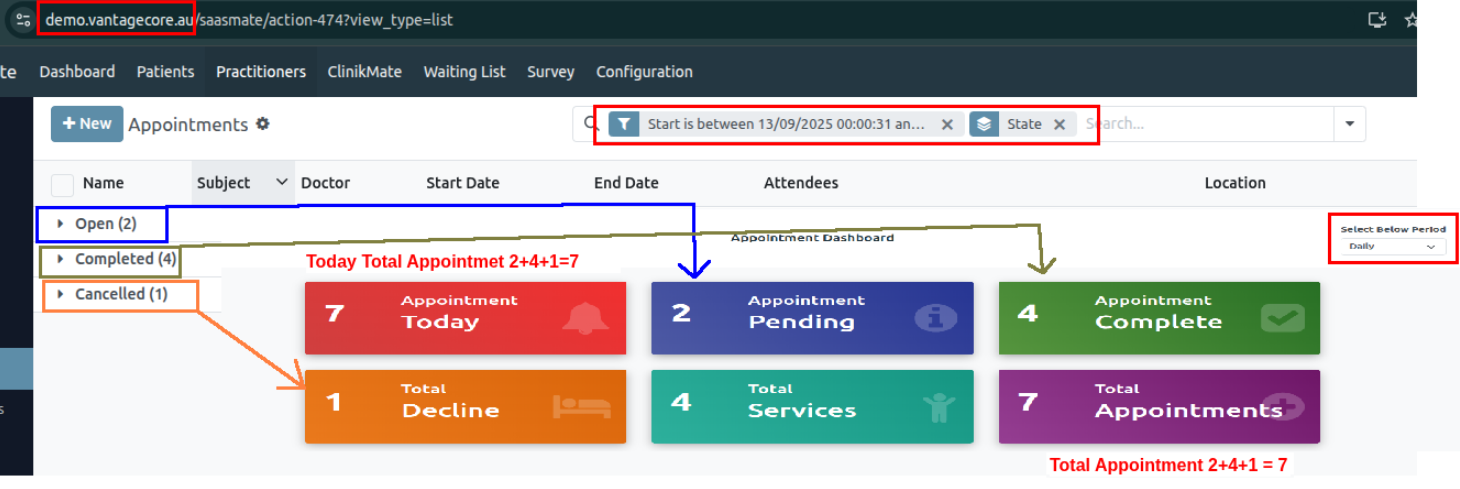Image resolution: width=1460 pixels, height=489 pixels.
Task: Open the Practitioners menu
Action: (261, 72)
